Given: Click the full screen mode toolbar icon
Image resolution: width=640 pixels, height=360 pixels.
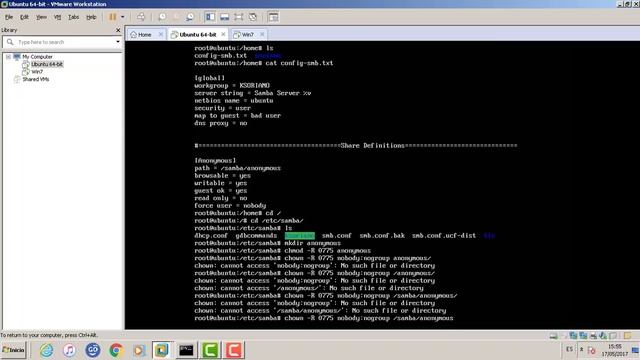Looking at the screenshot, I should tap(238, 17).
